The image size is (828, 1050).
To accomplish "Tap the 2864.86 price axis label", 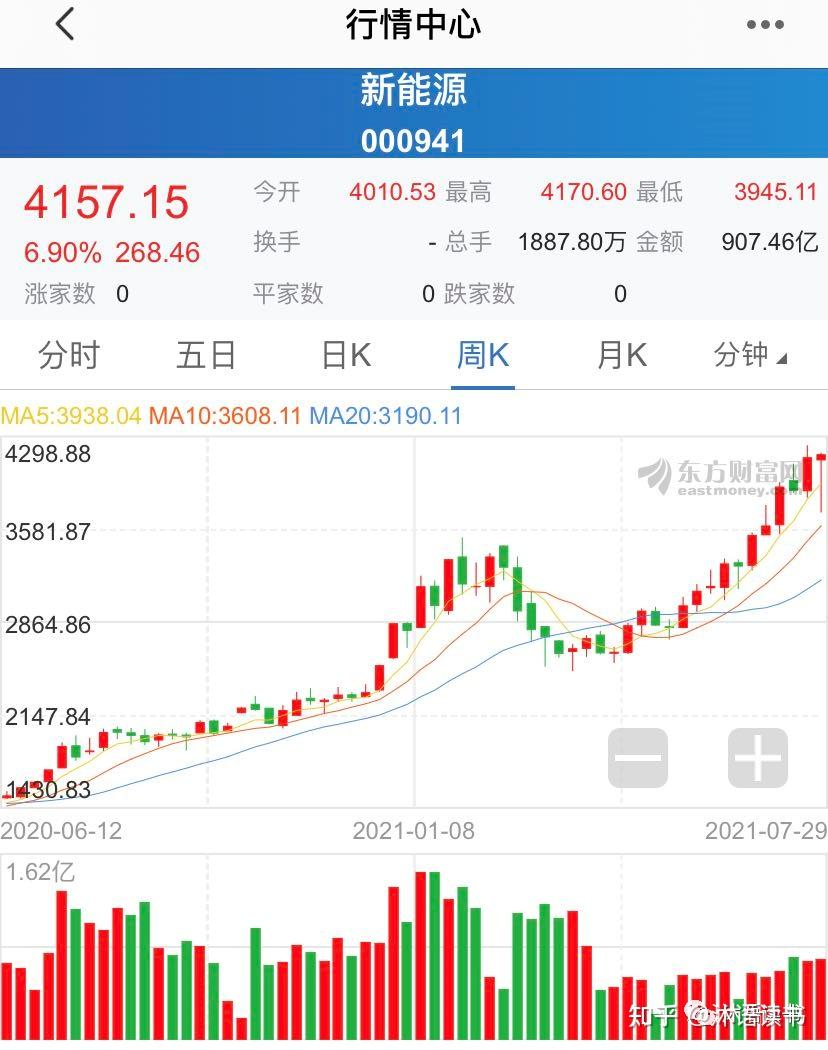I will click(48, 625).
